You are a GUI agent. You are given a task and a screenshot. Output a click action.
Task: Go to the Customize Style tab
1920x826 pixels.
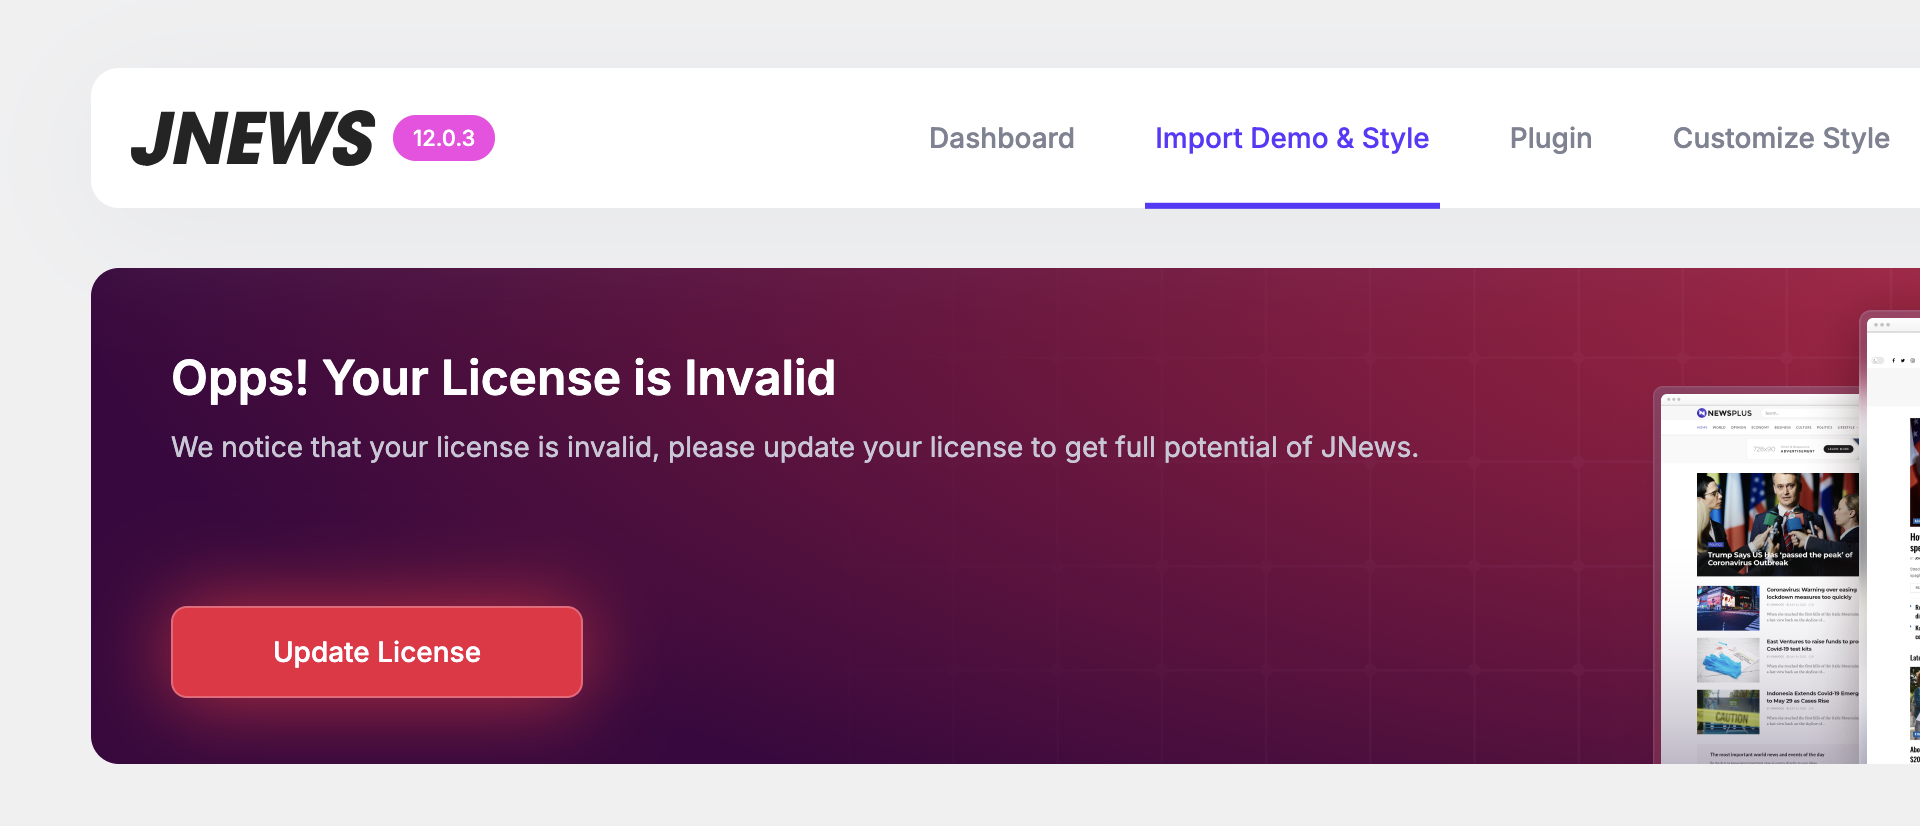(1780, 138)
